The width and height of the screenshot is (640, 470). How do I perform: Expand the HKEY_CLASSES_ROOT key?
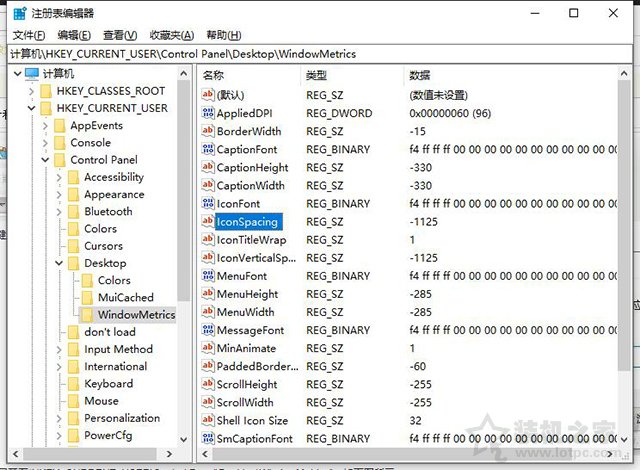pyautogui.click(x=31, y=91)
